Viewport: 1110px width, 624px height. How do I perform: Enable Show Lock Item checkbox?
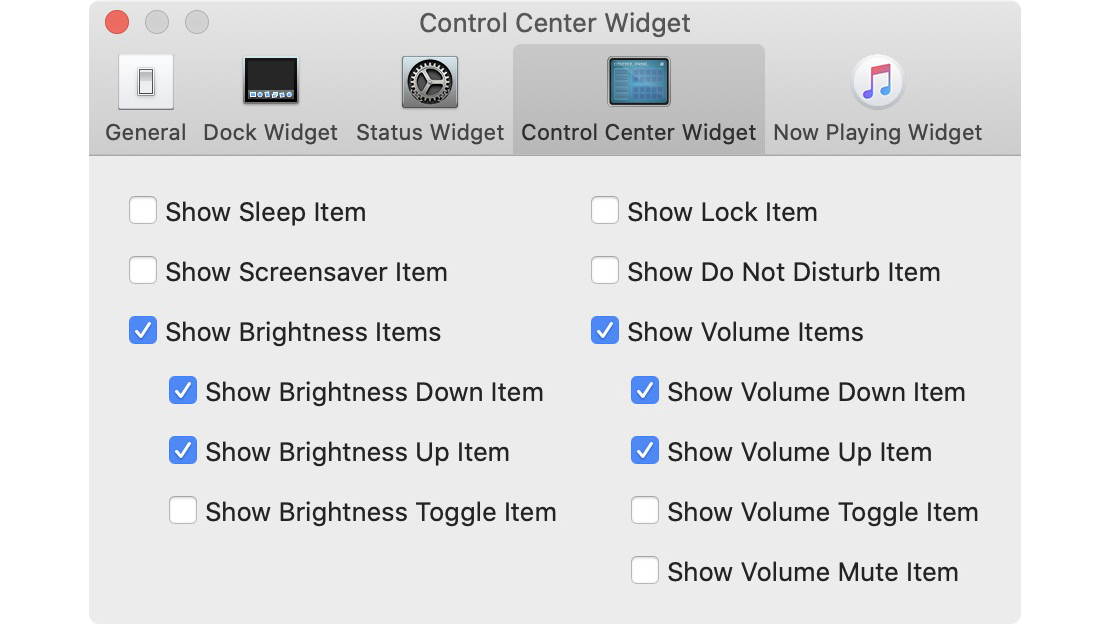605,210
